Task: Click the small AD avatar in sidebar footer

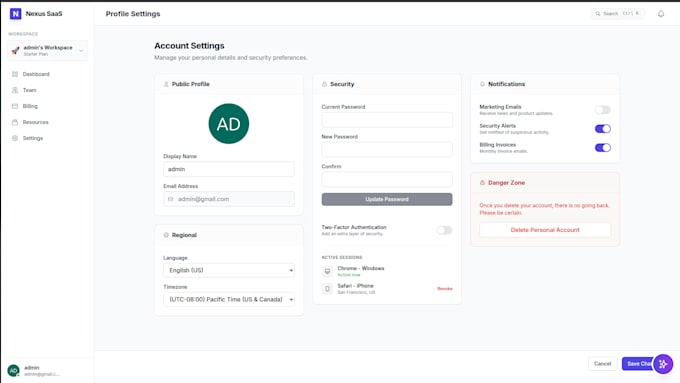Action: coord(13,370)
